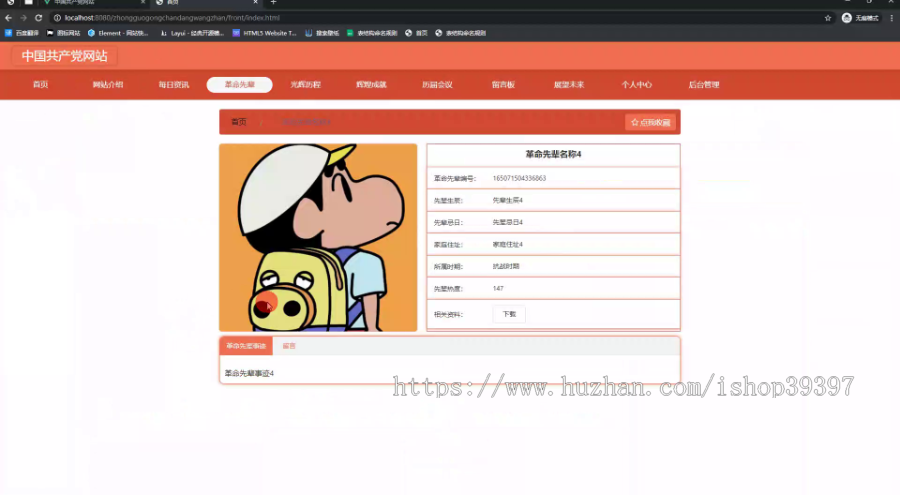Open the 首页 bookmark in bookmarks bar
The image size is (900, 495).
click(x=416, y=33)
